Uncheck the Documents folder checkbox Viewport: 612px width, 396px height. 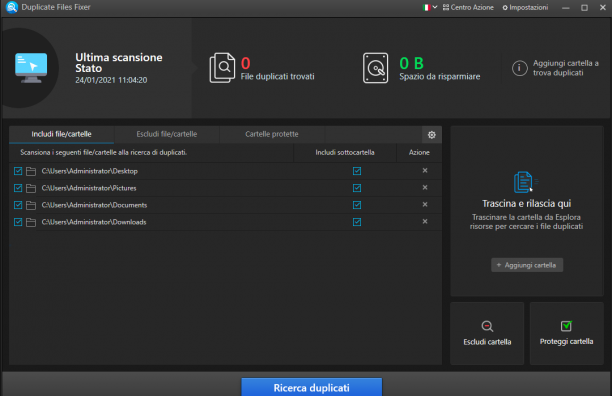pyautogui.click(x=18, y=205)
